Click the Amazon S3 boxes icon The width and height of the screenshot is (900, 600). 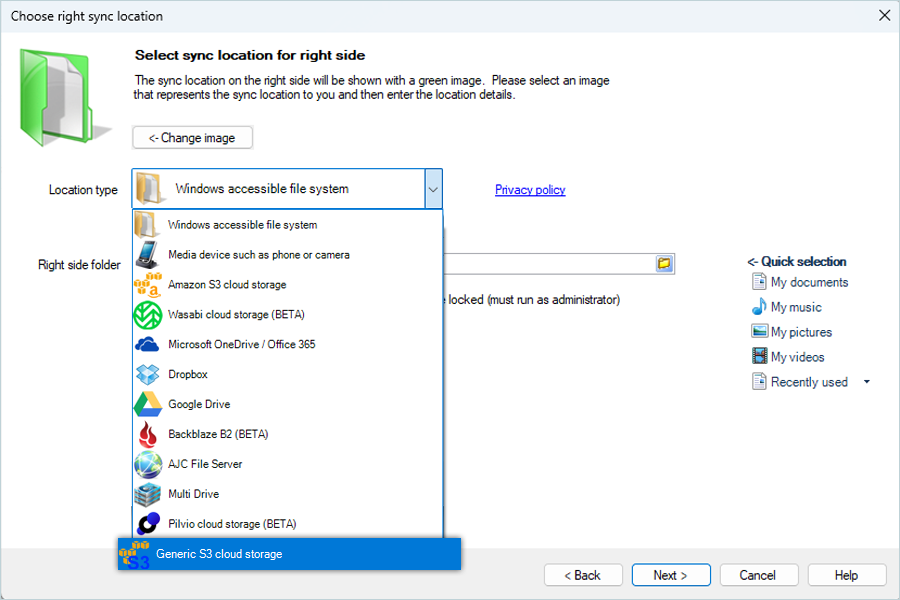(148, 284)
